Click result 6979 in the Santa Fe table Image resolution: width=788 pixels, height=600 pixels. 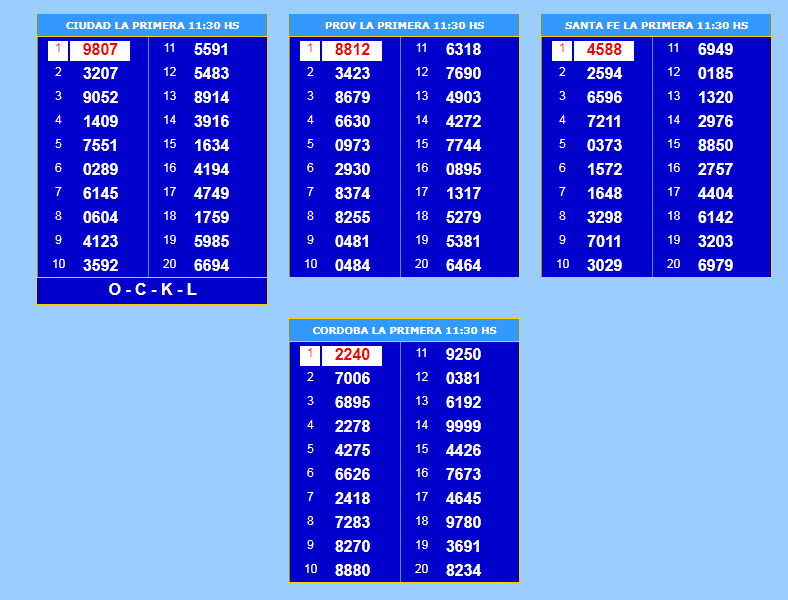[x=715, y=265]
